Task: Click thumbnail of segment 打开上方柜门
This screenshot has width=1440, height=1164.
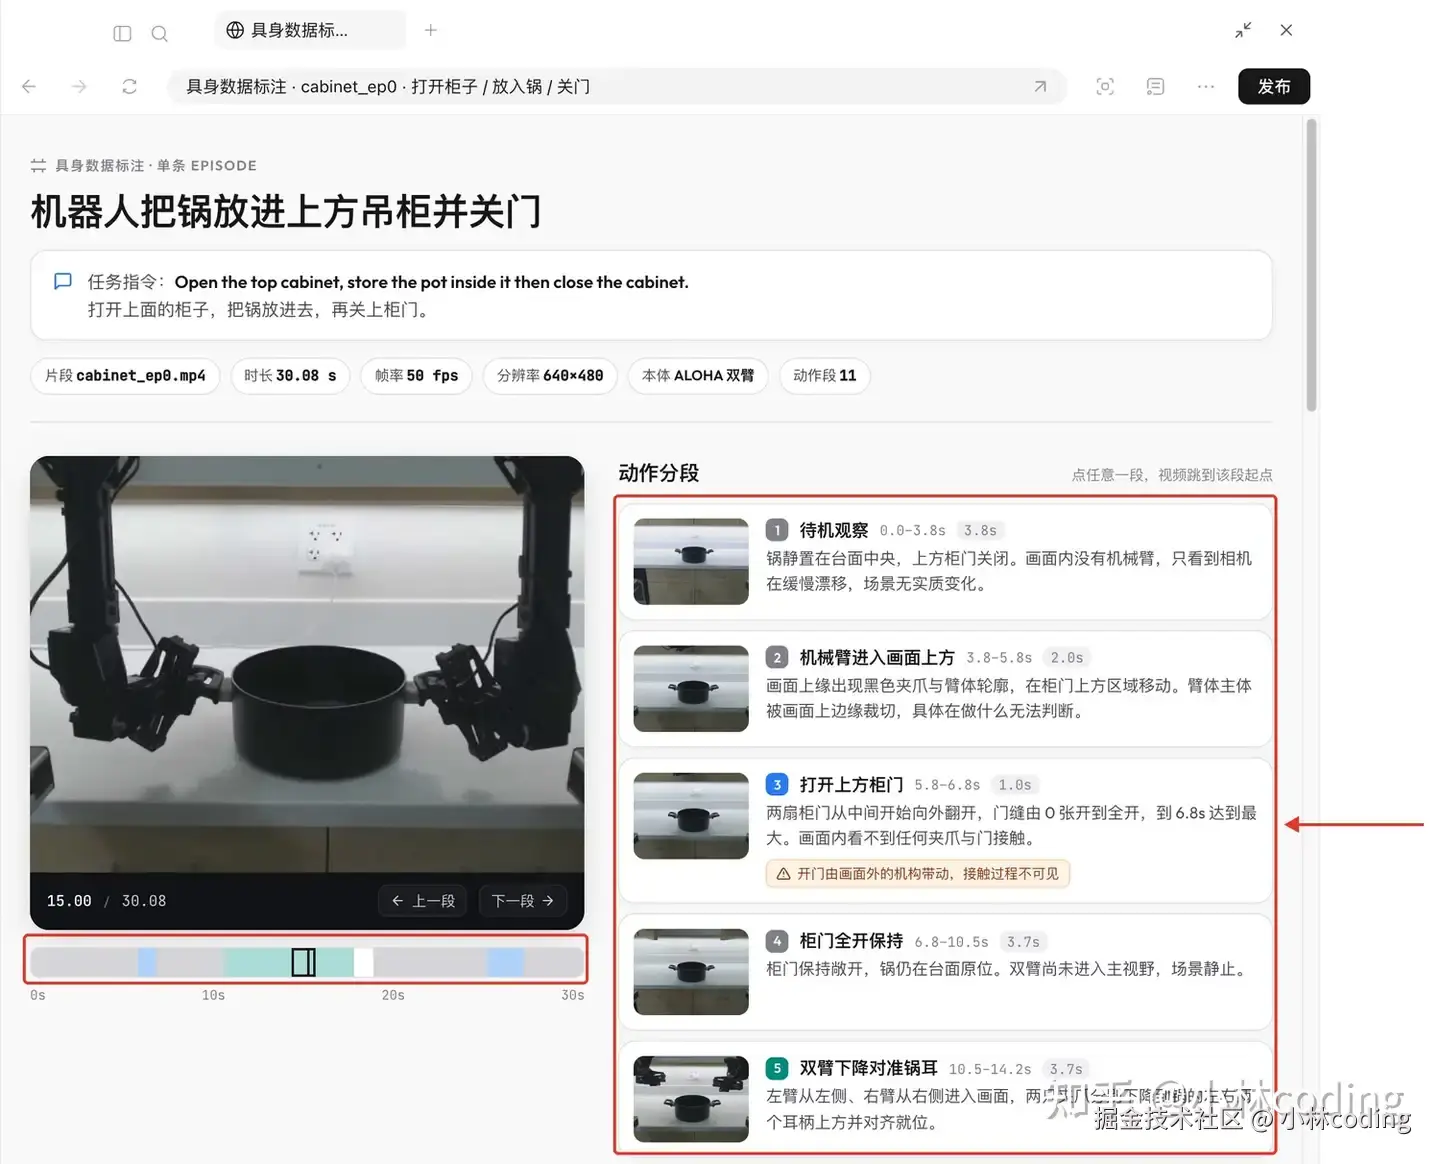Action: tap(691, 815)
